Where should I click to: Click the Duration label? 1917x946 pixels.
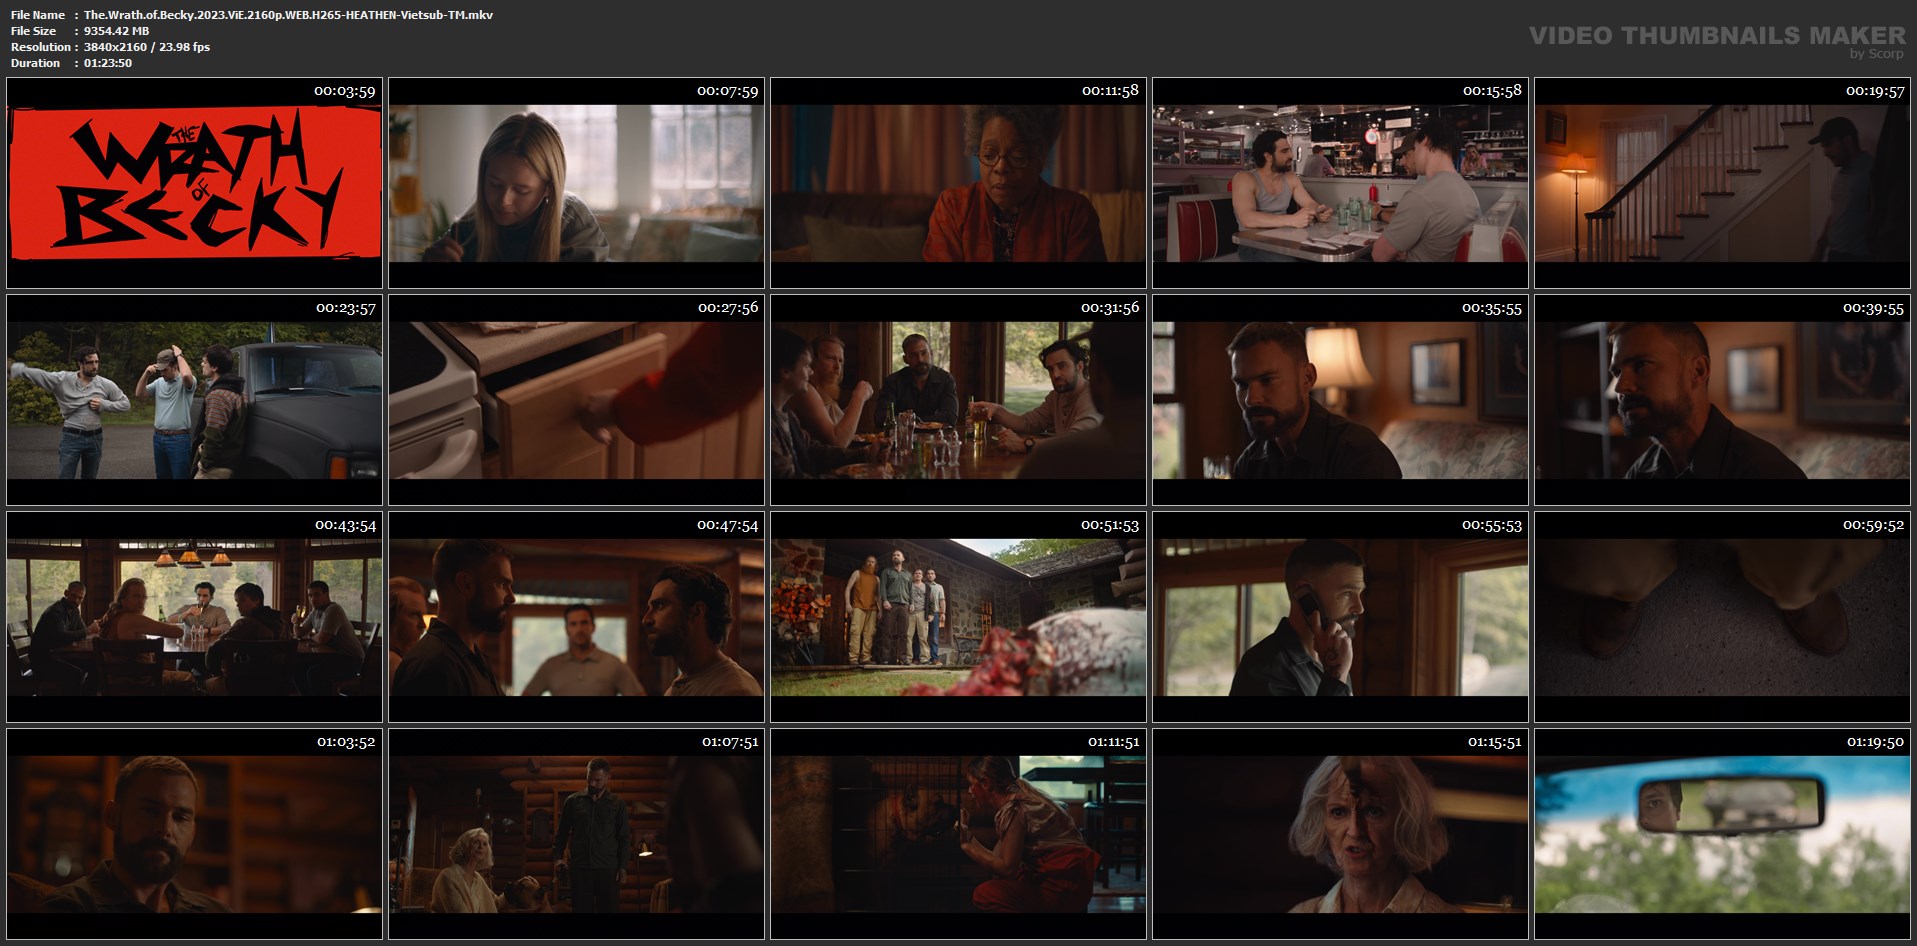[36, 63]
